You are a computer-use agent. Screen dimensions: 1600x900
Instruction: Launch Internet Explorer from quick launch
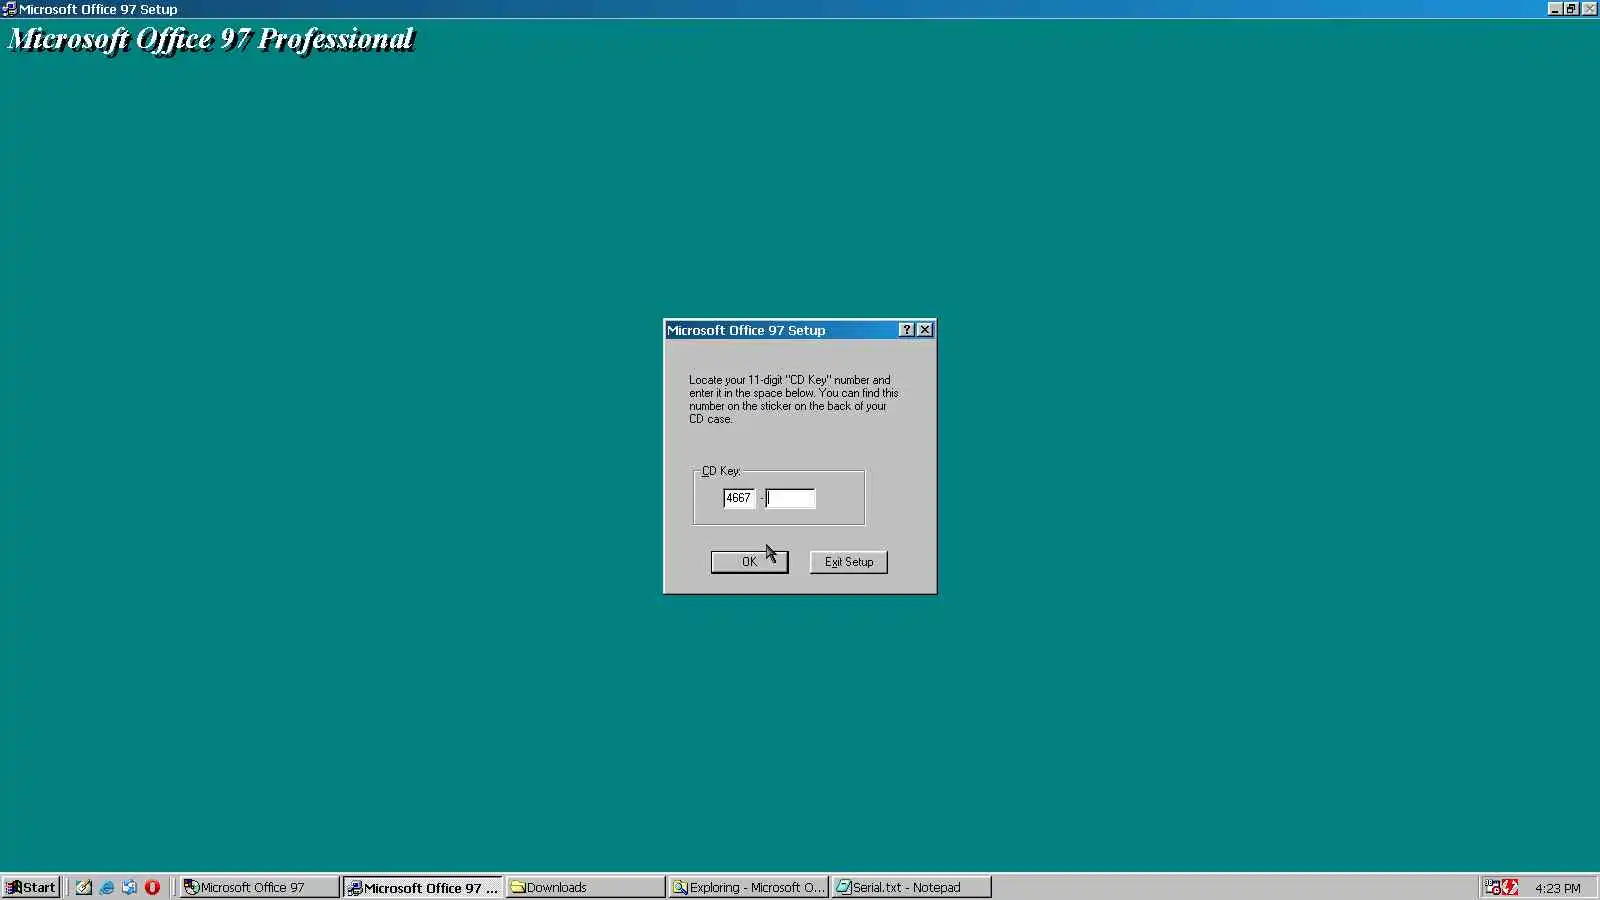(107, 887)
